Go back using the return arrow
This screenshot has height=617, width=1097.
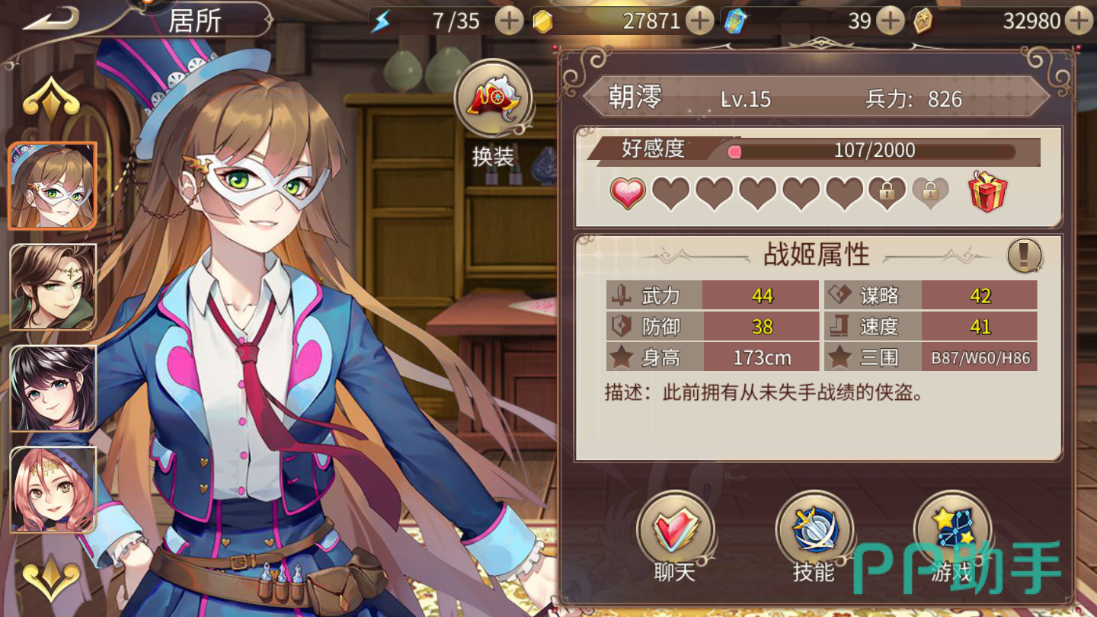coord(50,18)
